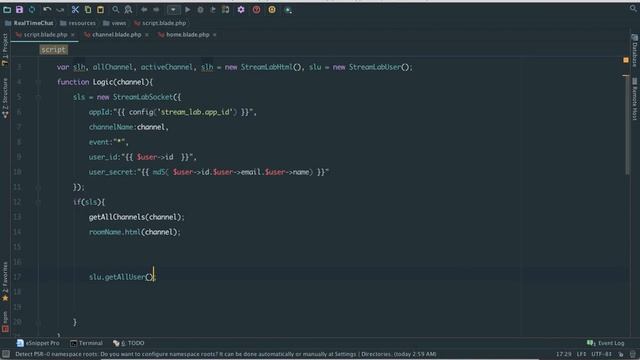Open the Database tool window
Screen dimensions: 640x360
click(x=635, y=51)
